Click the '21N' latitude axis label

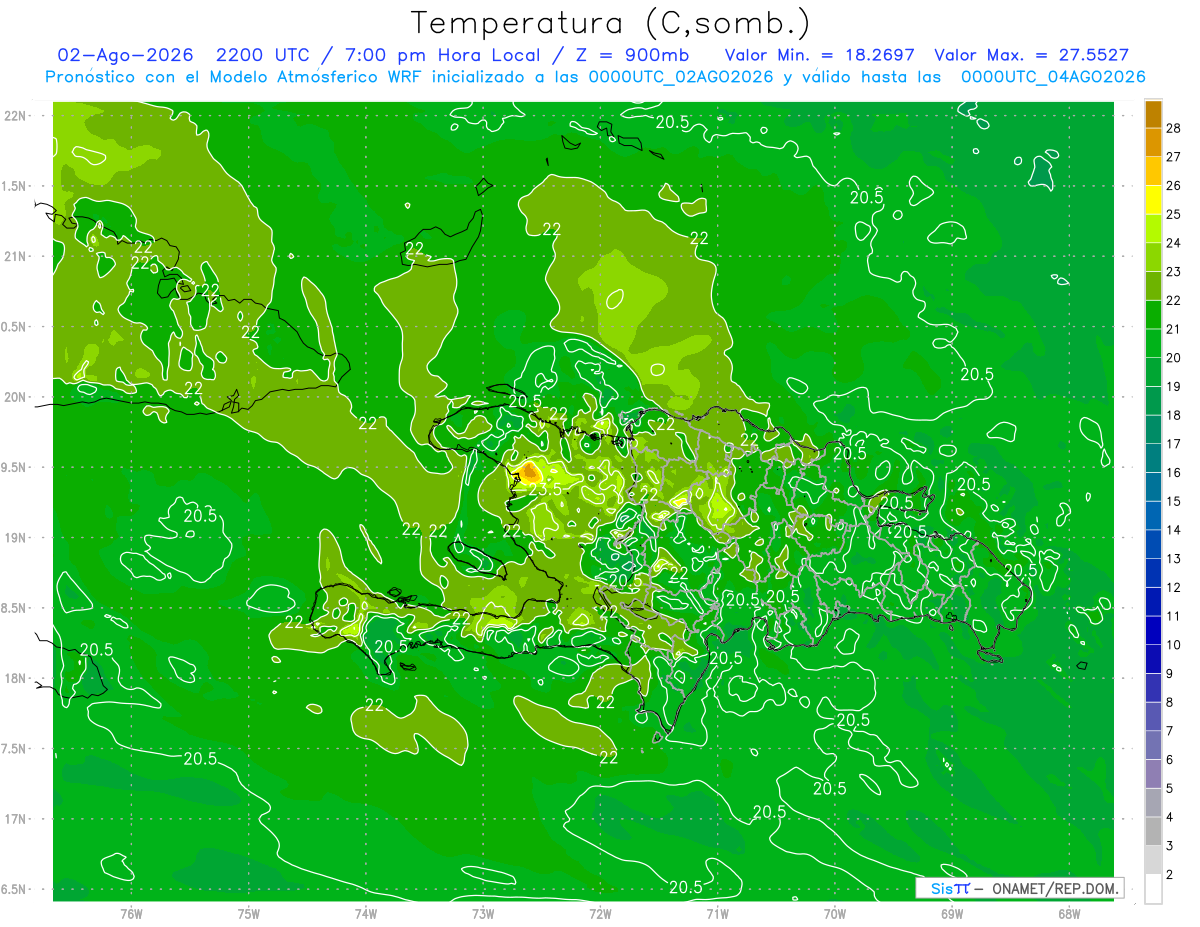click(x=15, y=257)
